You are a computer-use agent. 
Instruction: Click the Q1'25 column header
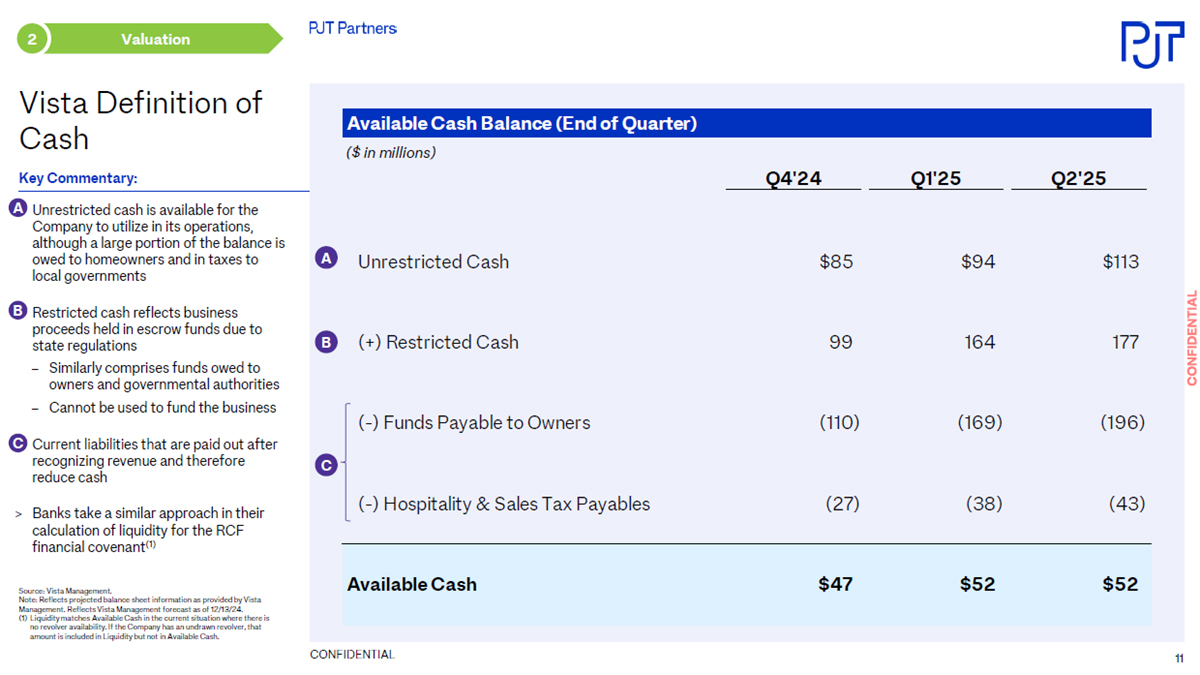[x=935, y=178]
